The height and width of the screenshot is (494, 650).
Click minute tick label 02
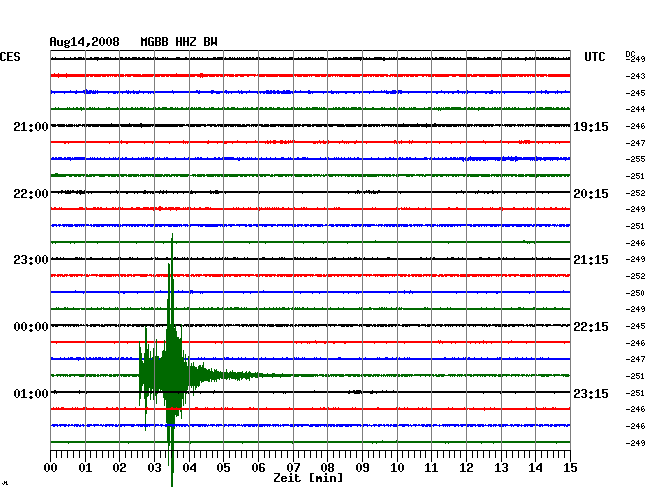click(119, 468)
